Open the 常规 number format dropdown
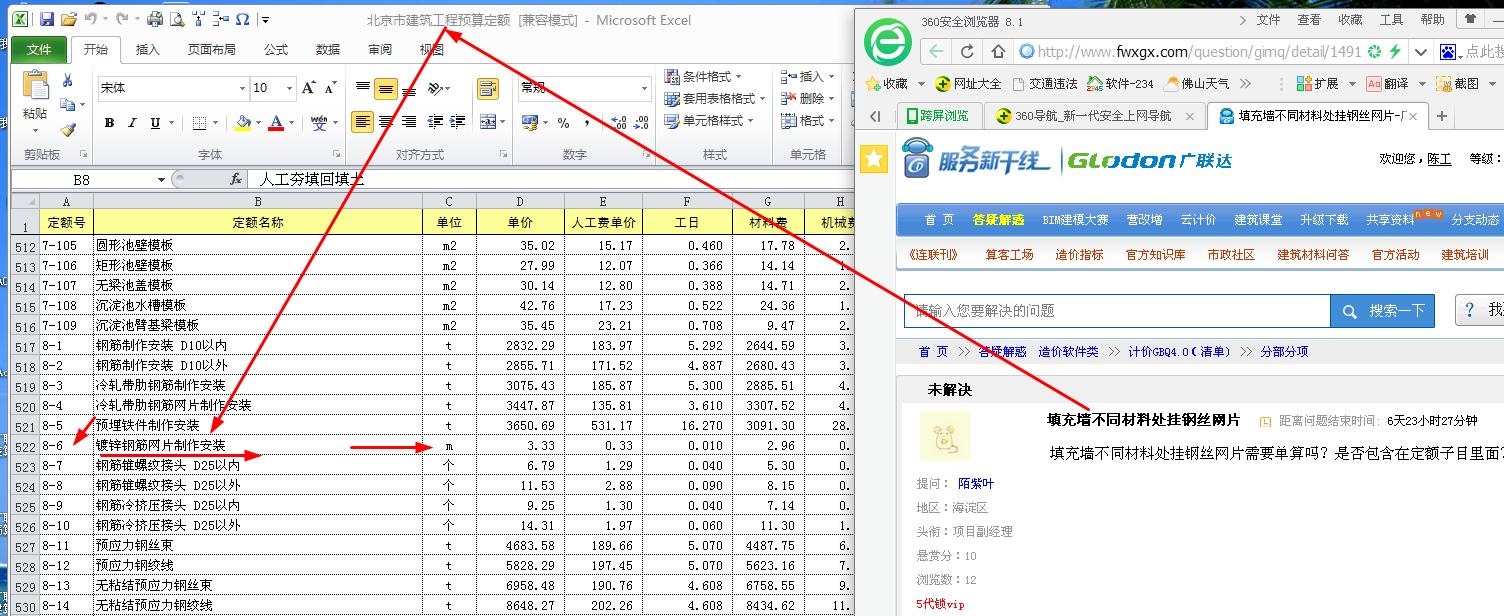The width and height of the screenshot is (1504, 616). pos(644,88)
